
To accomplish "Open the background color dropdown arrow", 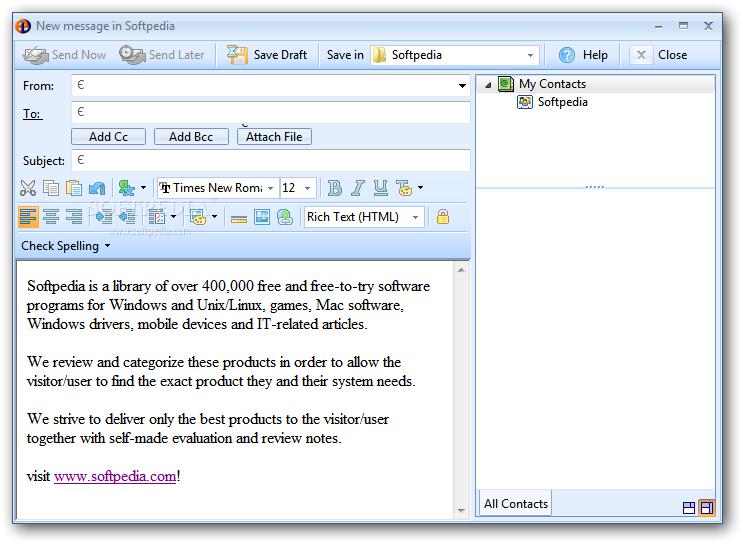I will pyautogui.click(x=215, y=217).
